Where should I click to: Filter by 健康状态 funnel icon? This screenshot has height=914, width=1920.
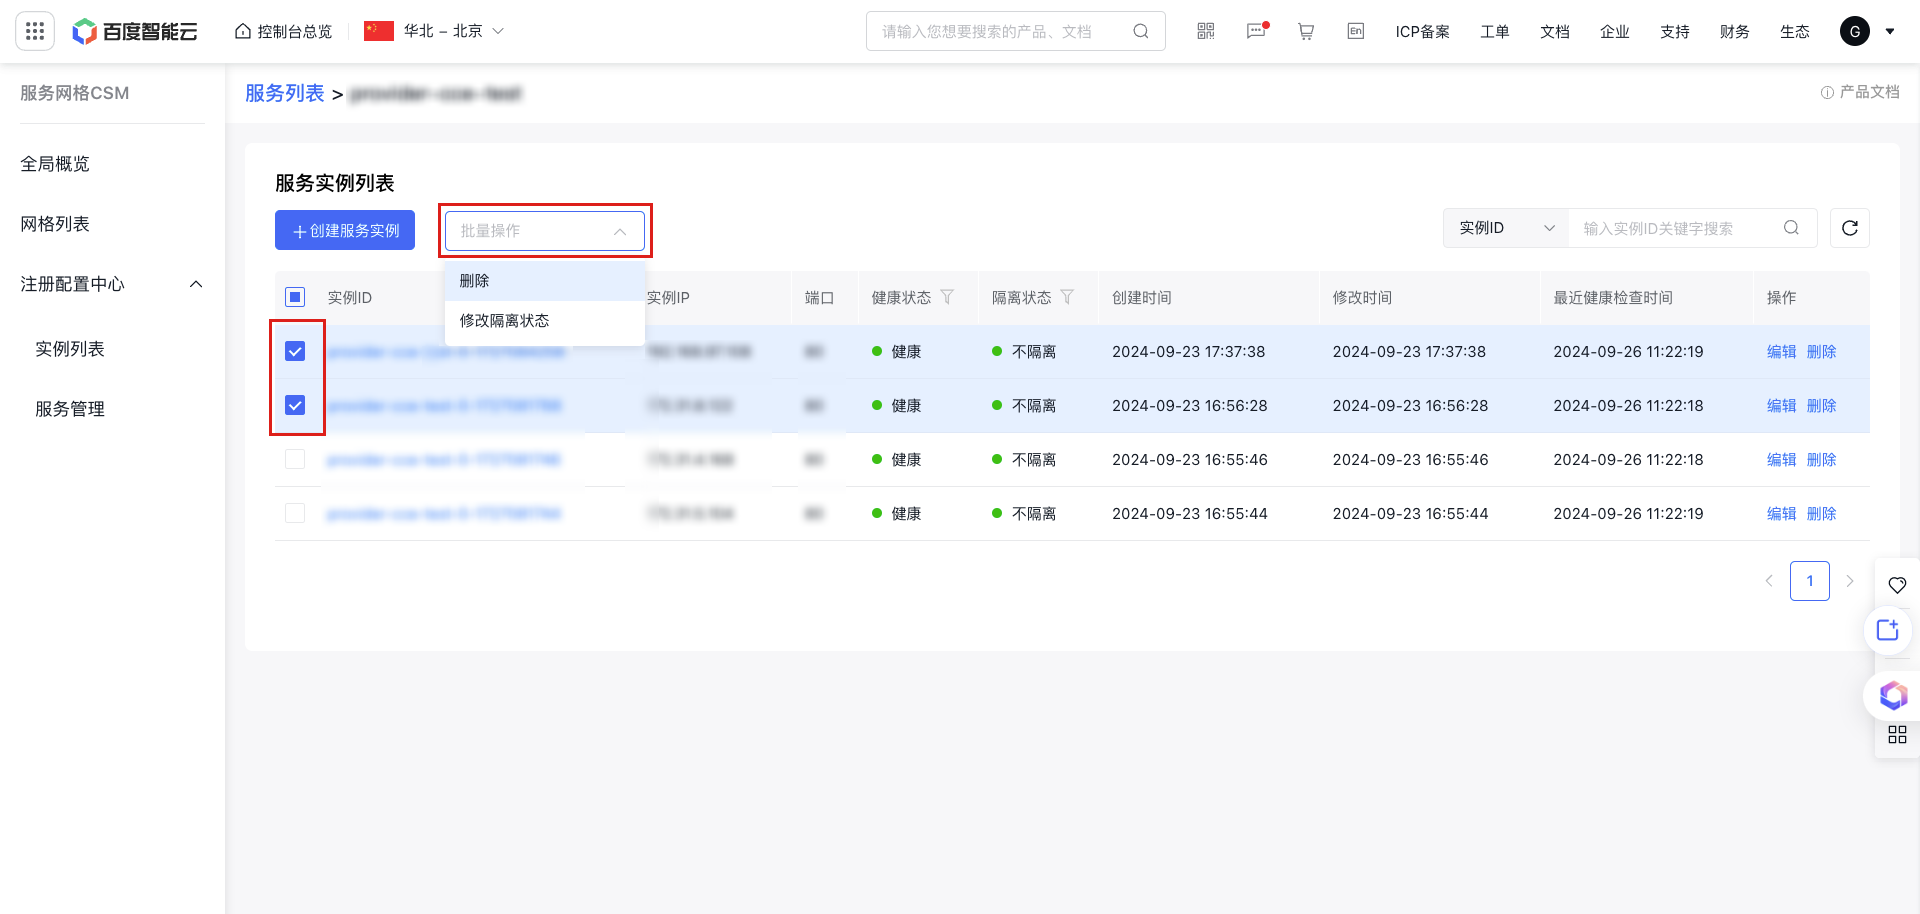[947, 297]
